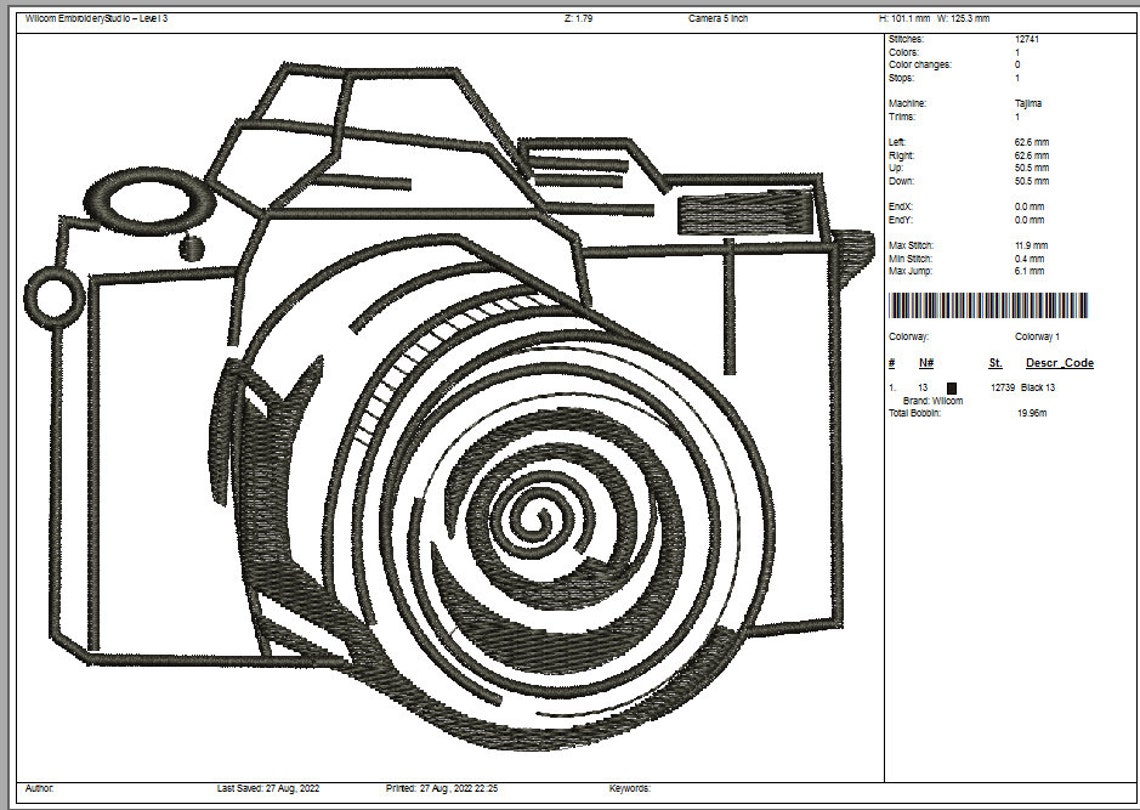
Task: Click the H and W dimensions header
Action: pyautogui.click(x=935, y=16)
